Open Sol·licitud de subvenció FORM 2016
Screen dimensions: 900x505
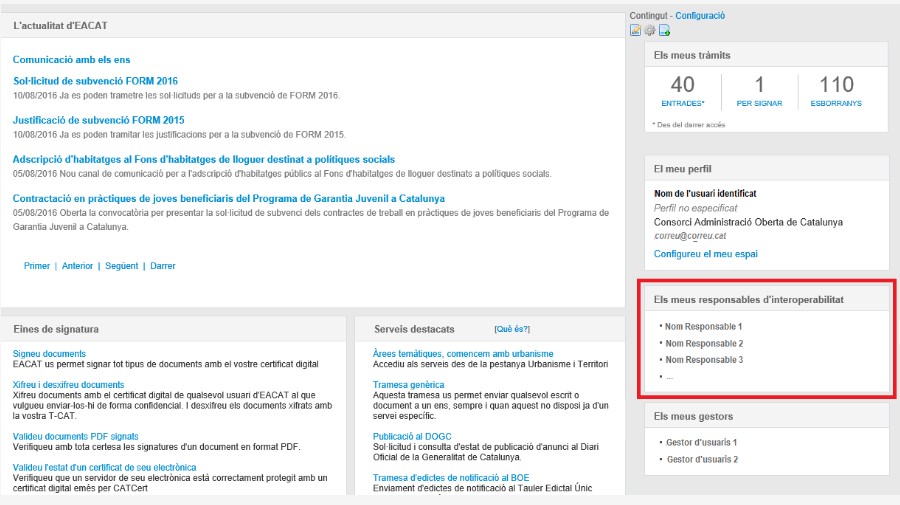coord(95,81)
